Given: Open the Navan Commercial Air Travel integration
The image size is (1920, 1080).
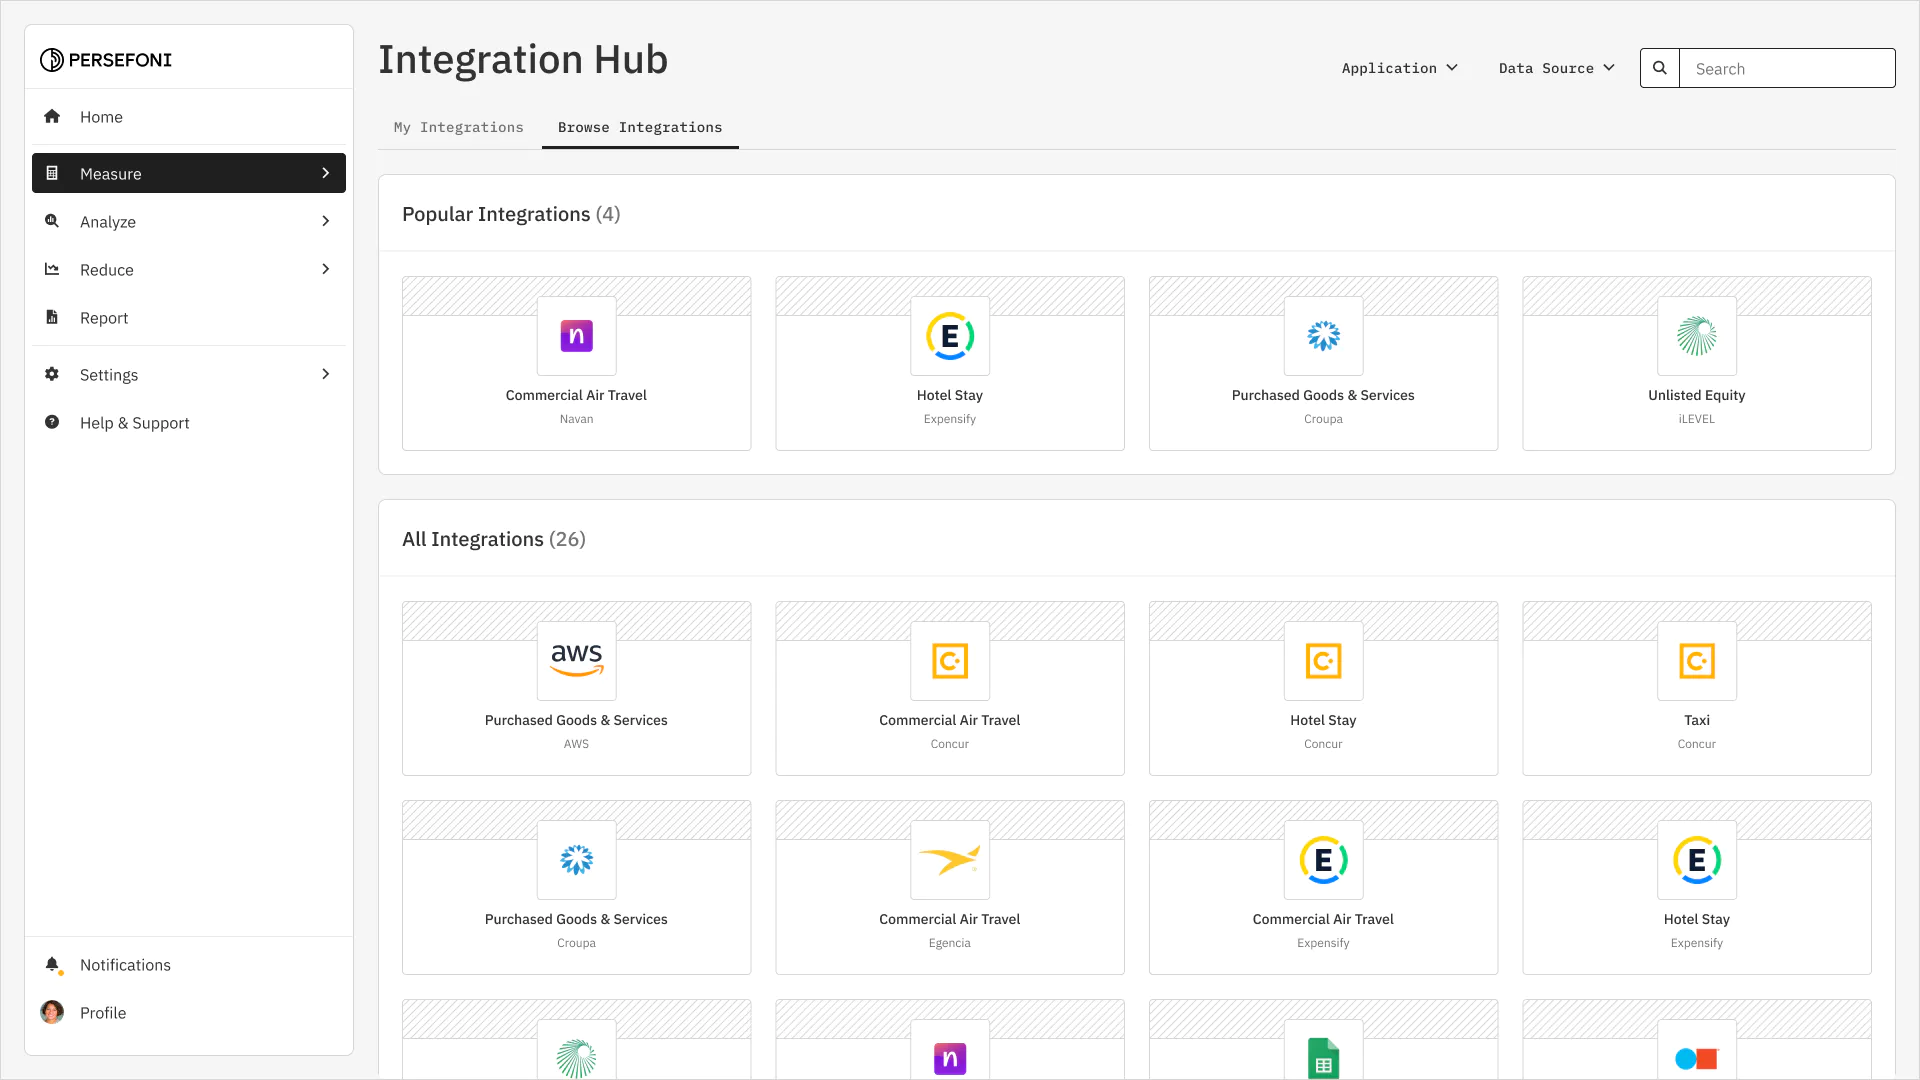Looking at the screenshot, I should pyautogui.click(x=576, y=362).
